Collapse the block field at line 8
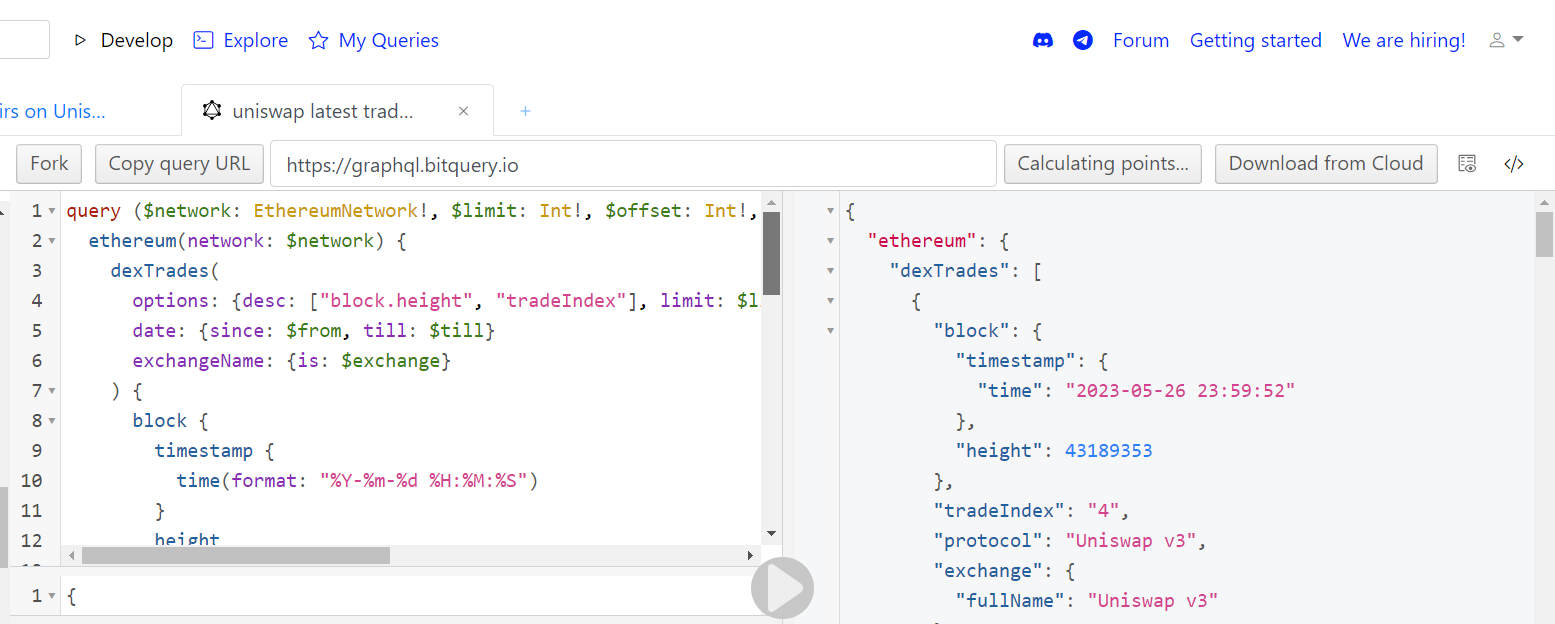 (51, 421)
